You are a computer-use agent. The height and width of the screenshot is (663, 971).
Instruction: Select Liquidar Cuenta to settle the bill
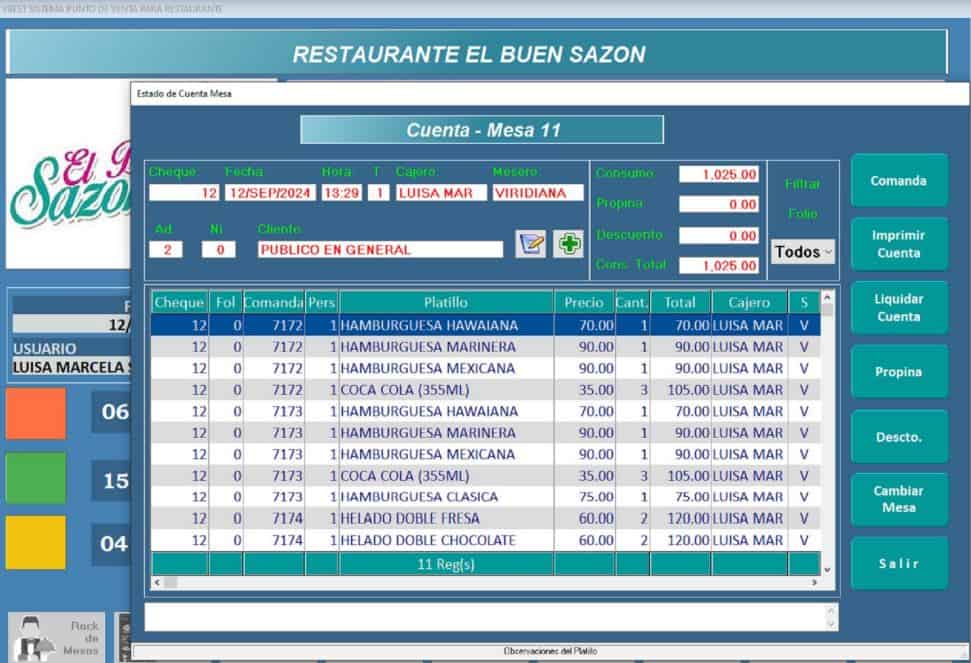pos(898,308)
